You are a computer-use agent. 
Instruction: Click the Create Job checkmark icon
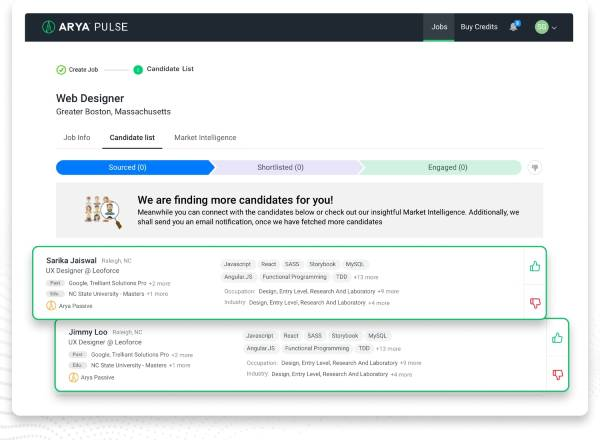(61, 70)
